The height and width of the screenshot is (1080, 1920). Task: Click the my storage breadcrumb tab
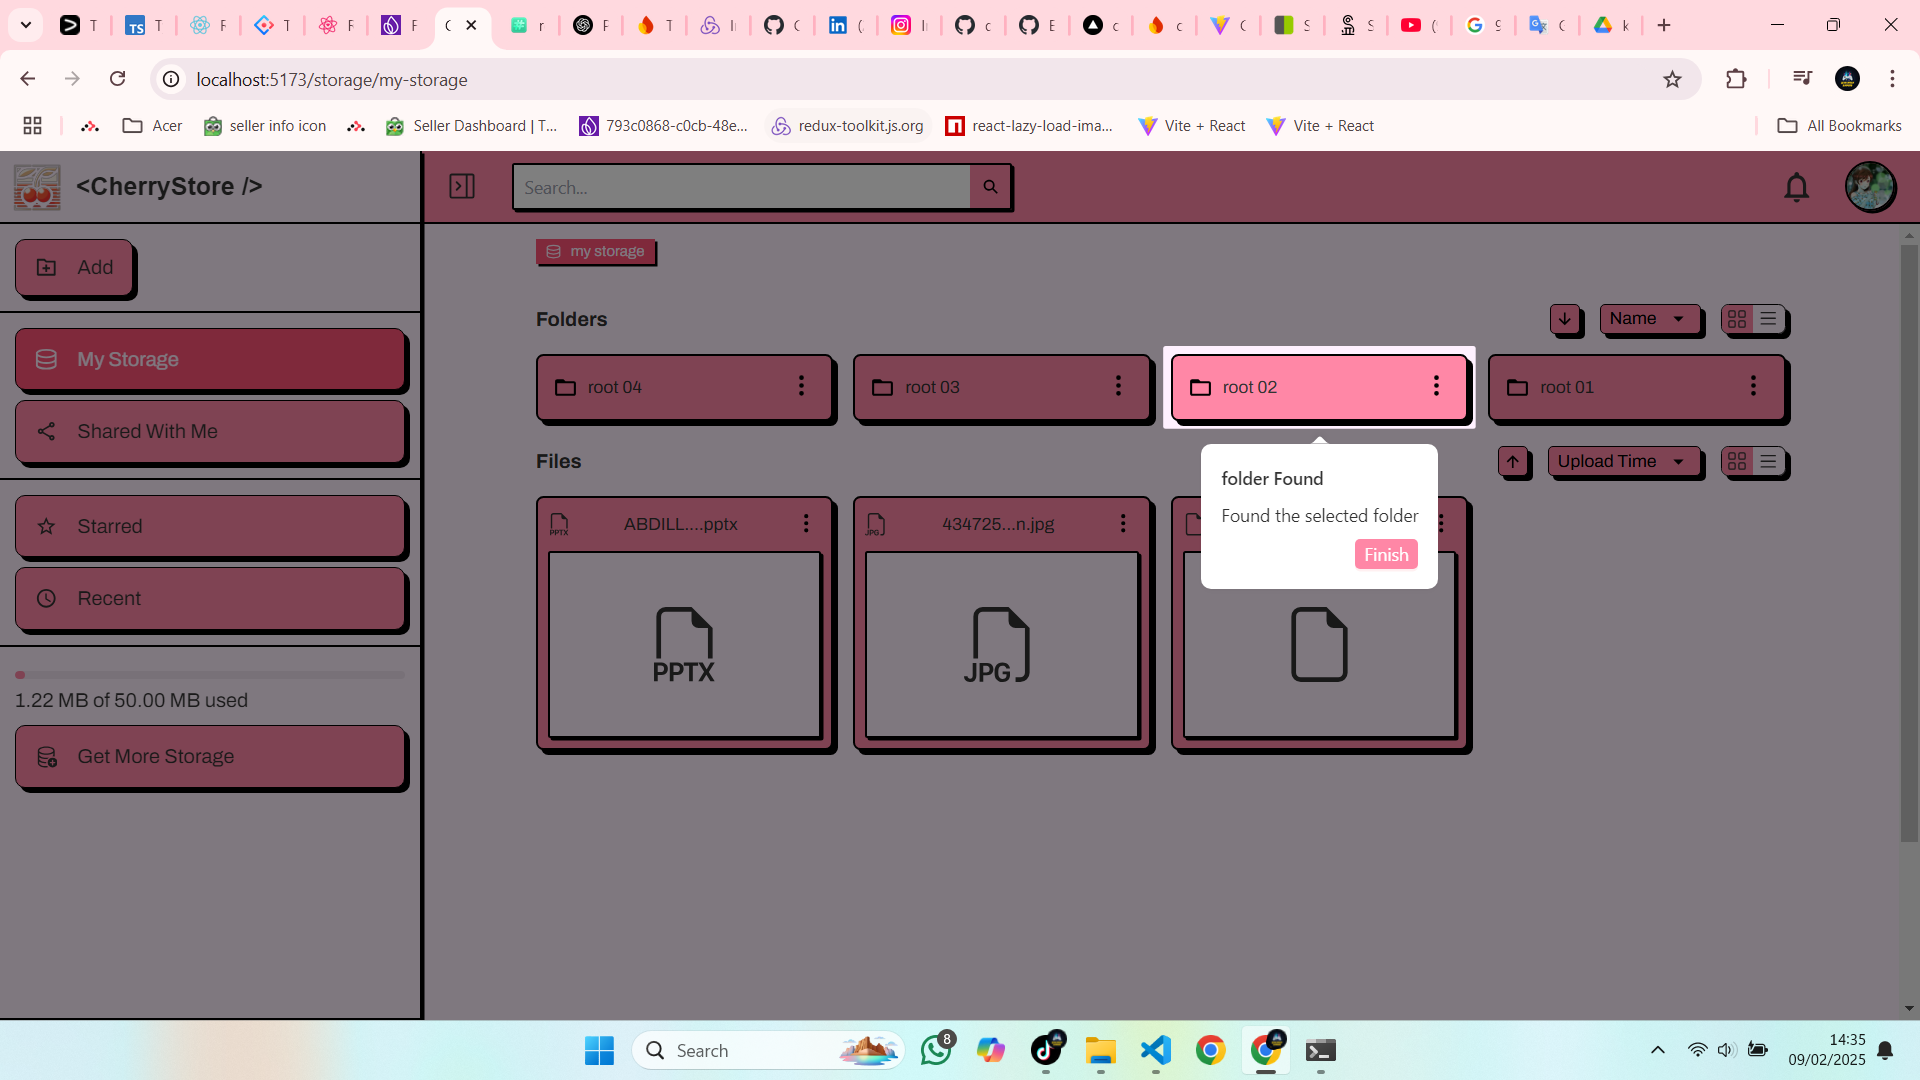click(x=596, y=252)
